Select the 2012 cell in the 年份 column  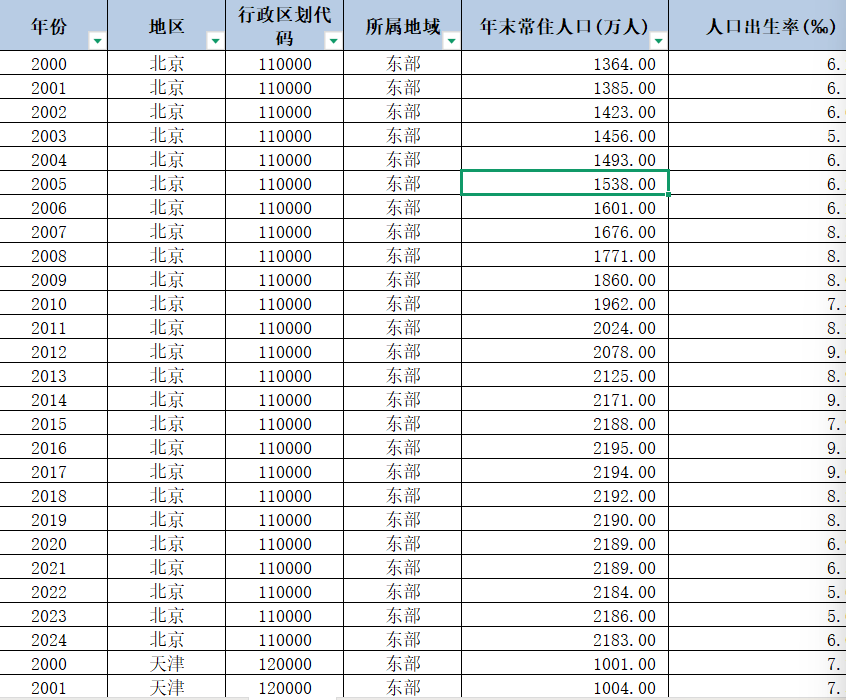point(50,352)
